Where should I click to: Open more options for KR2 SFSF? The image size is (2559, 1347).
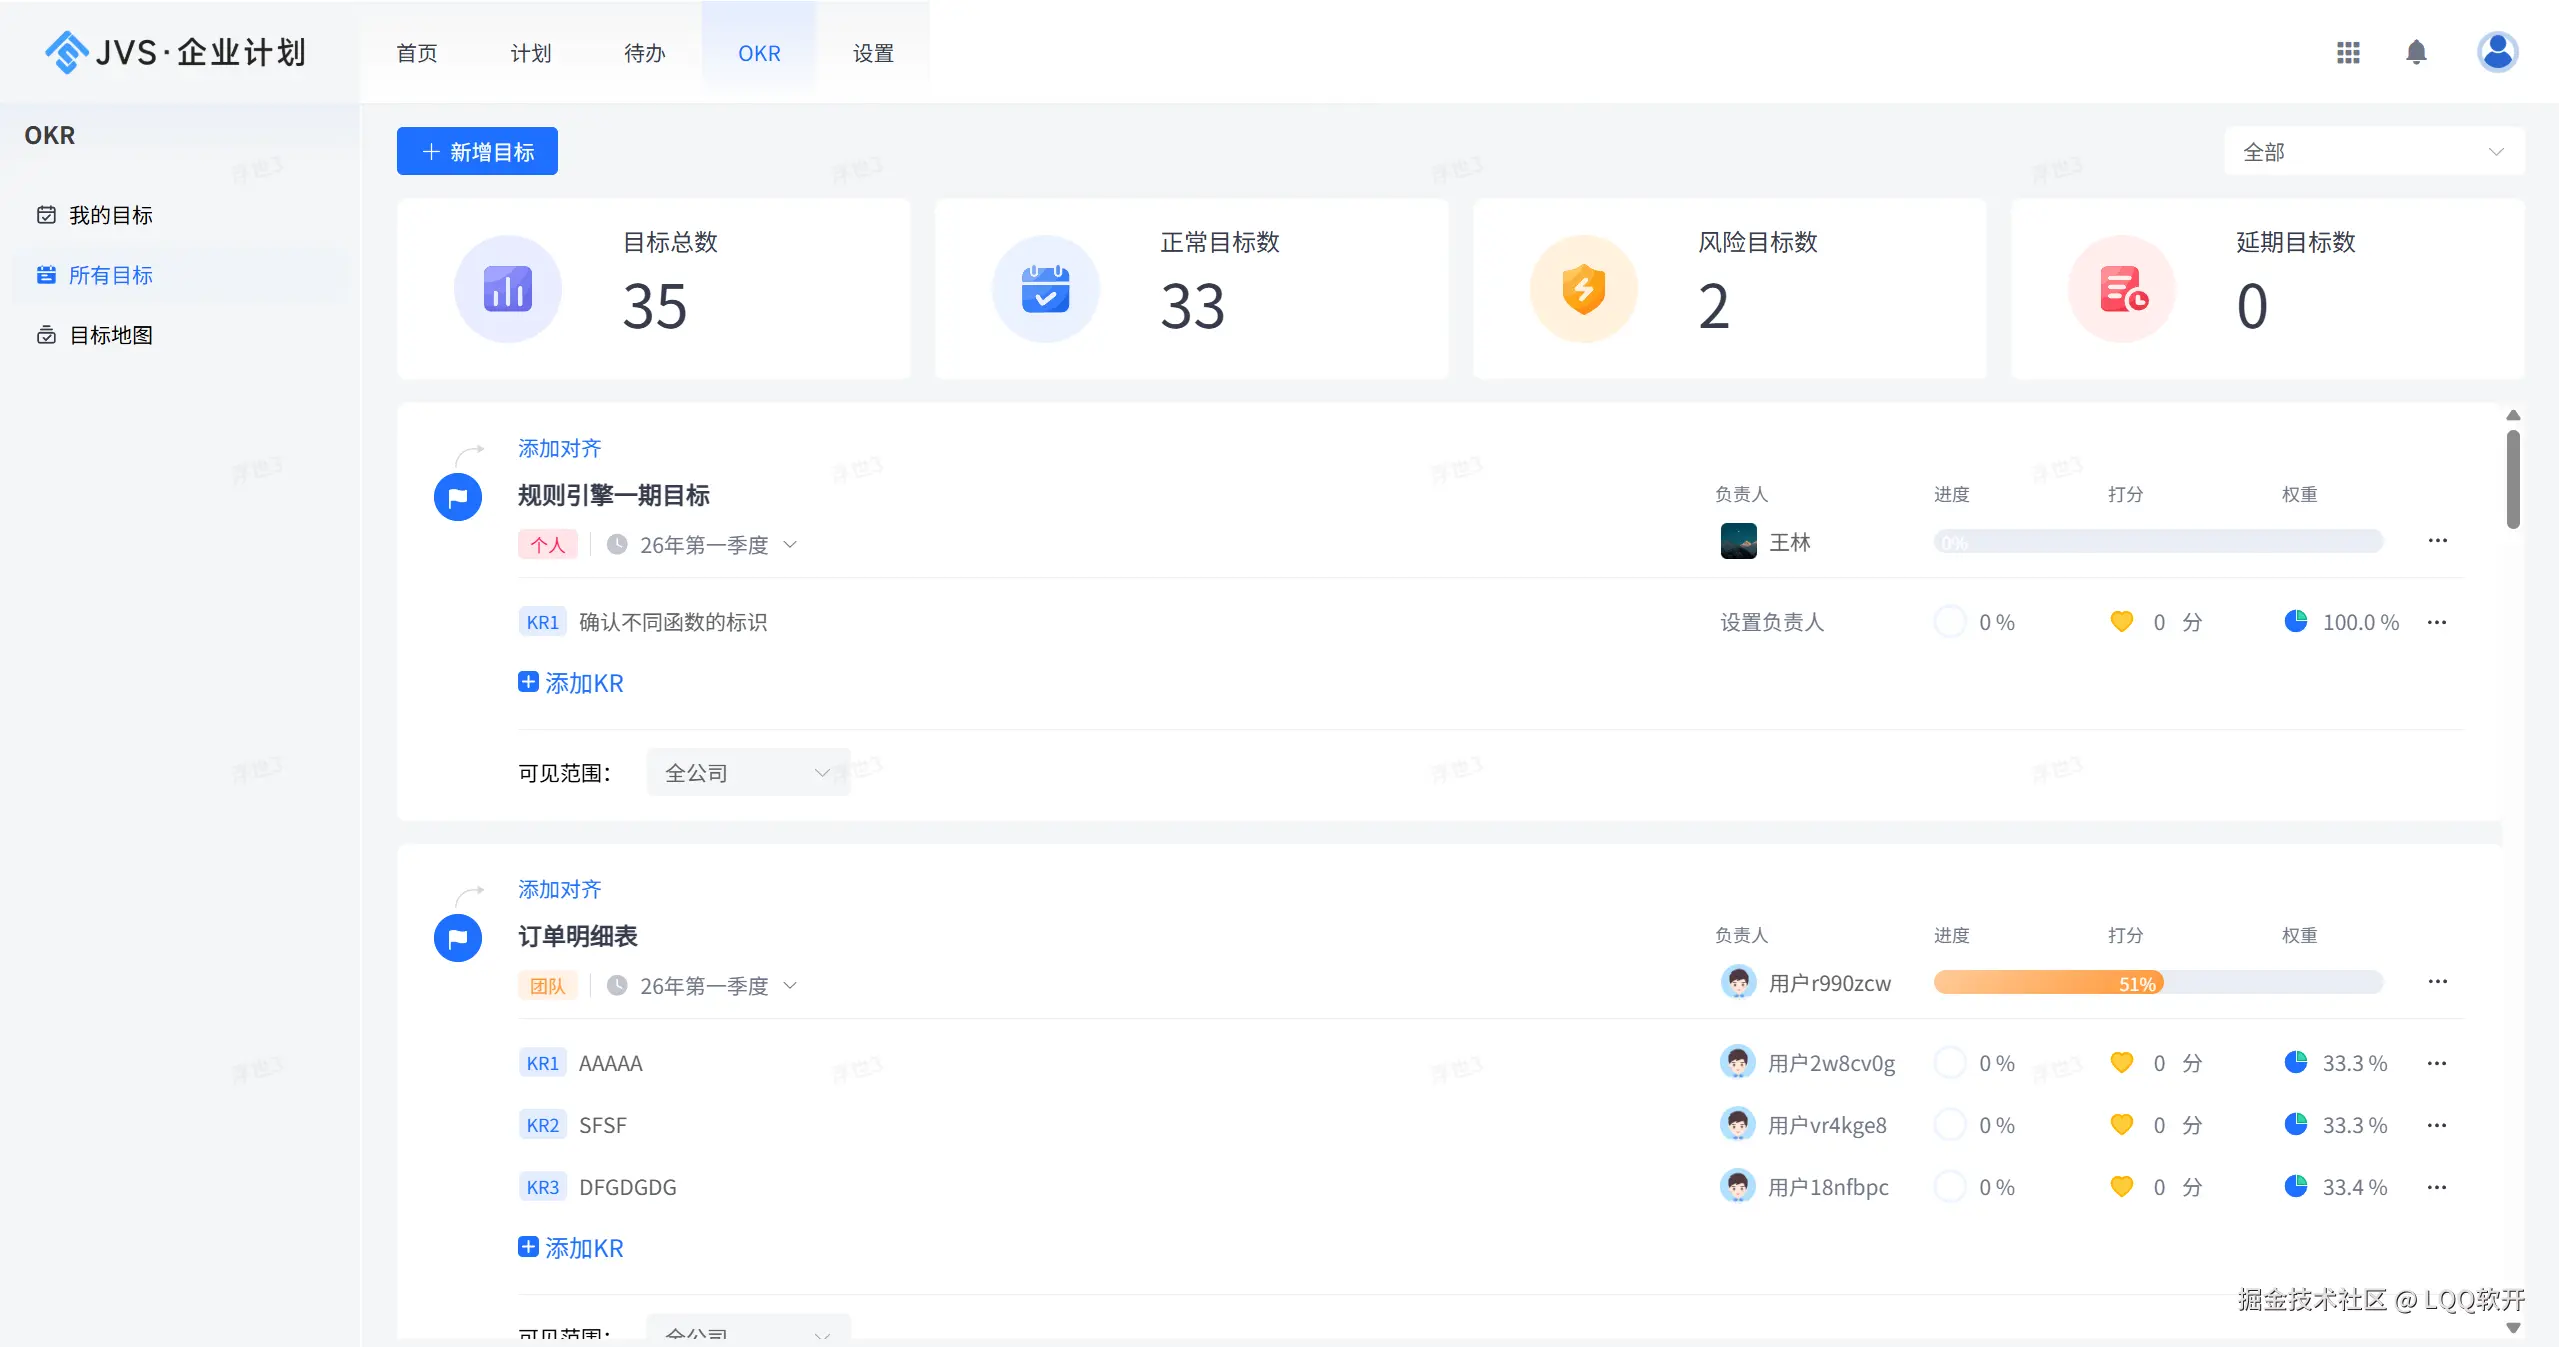pyautogui.click(x=2437, y=1125)
